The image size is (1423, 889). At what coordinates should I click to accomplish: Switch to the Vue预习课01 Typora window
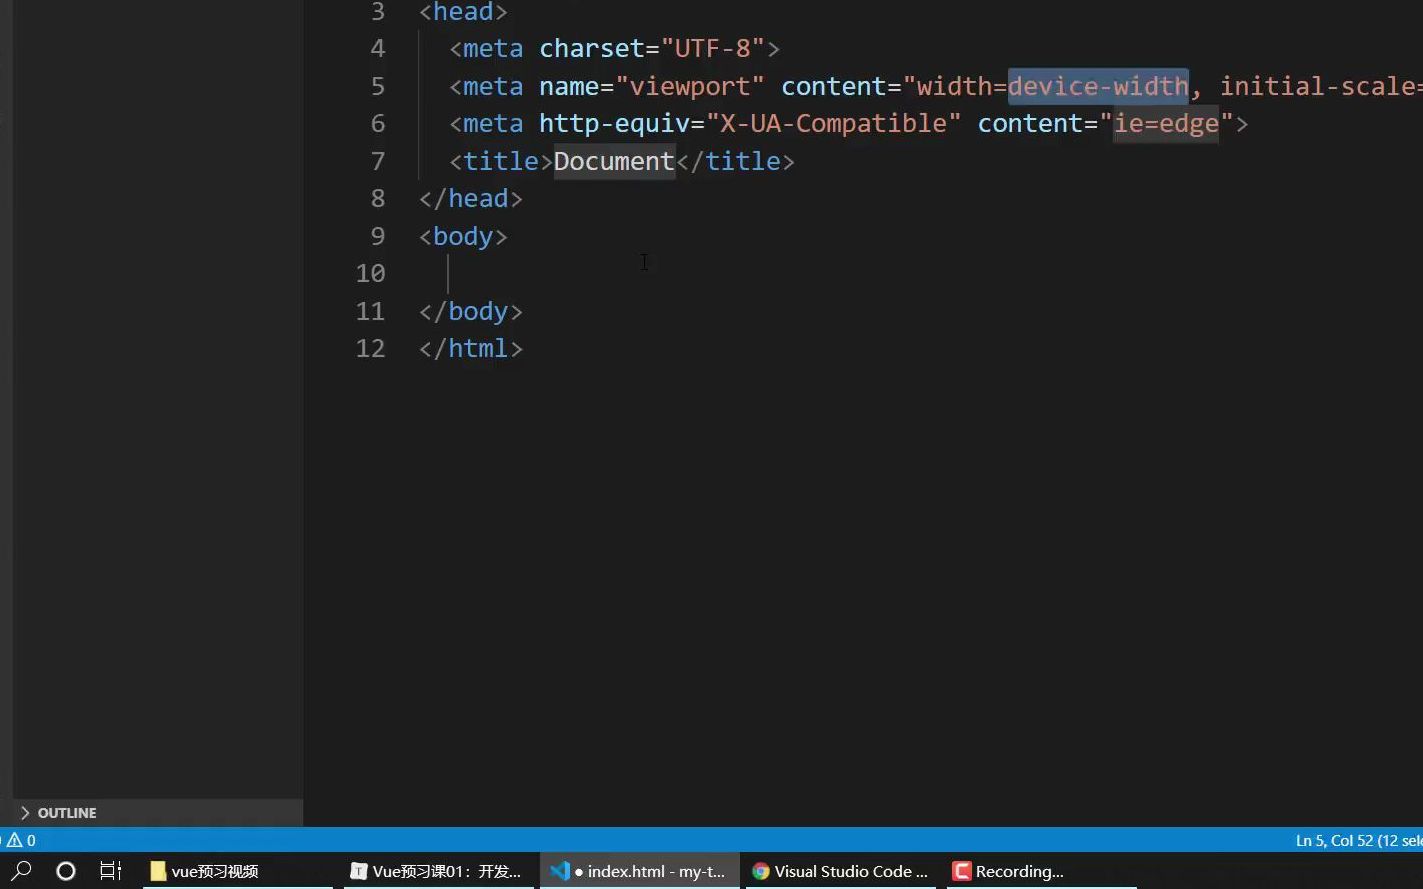coord(438,871)
